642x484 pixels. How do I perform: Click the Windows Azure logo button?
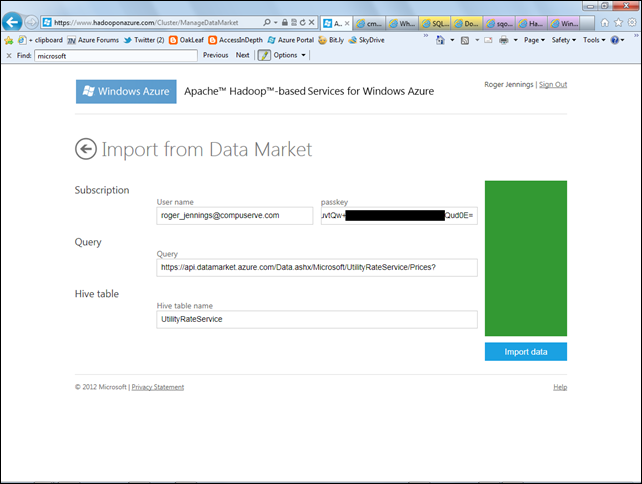click(126, 91)
